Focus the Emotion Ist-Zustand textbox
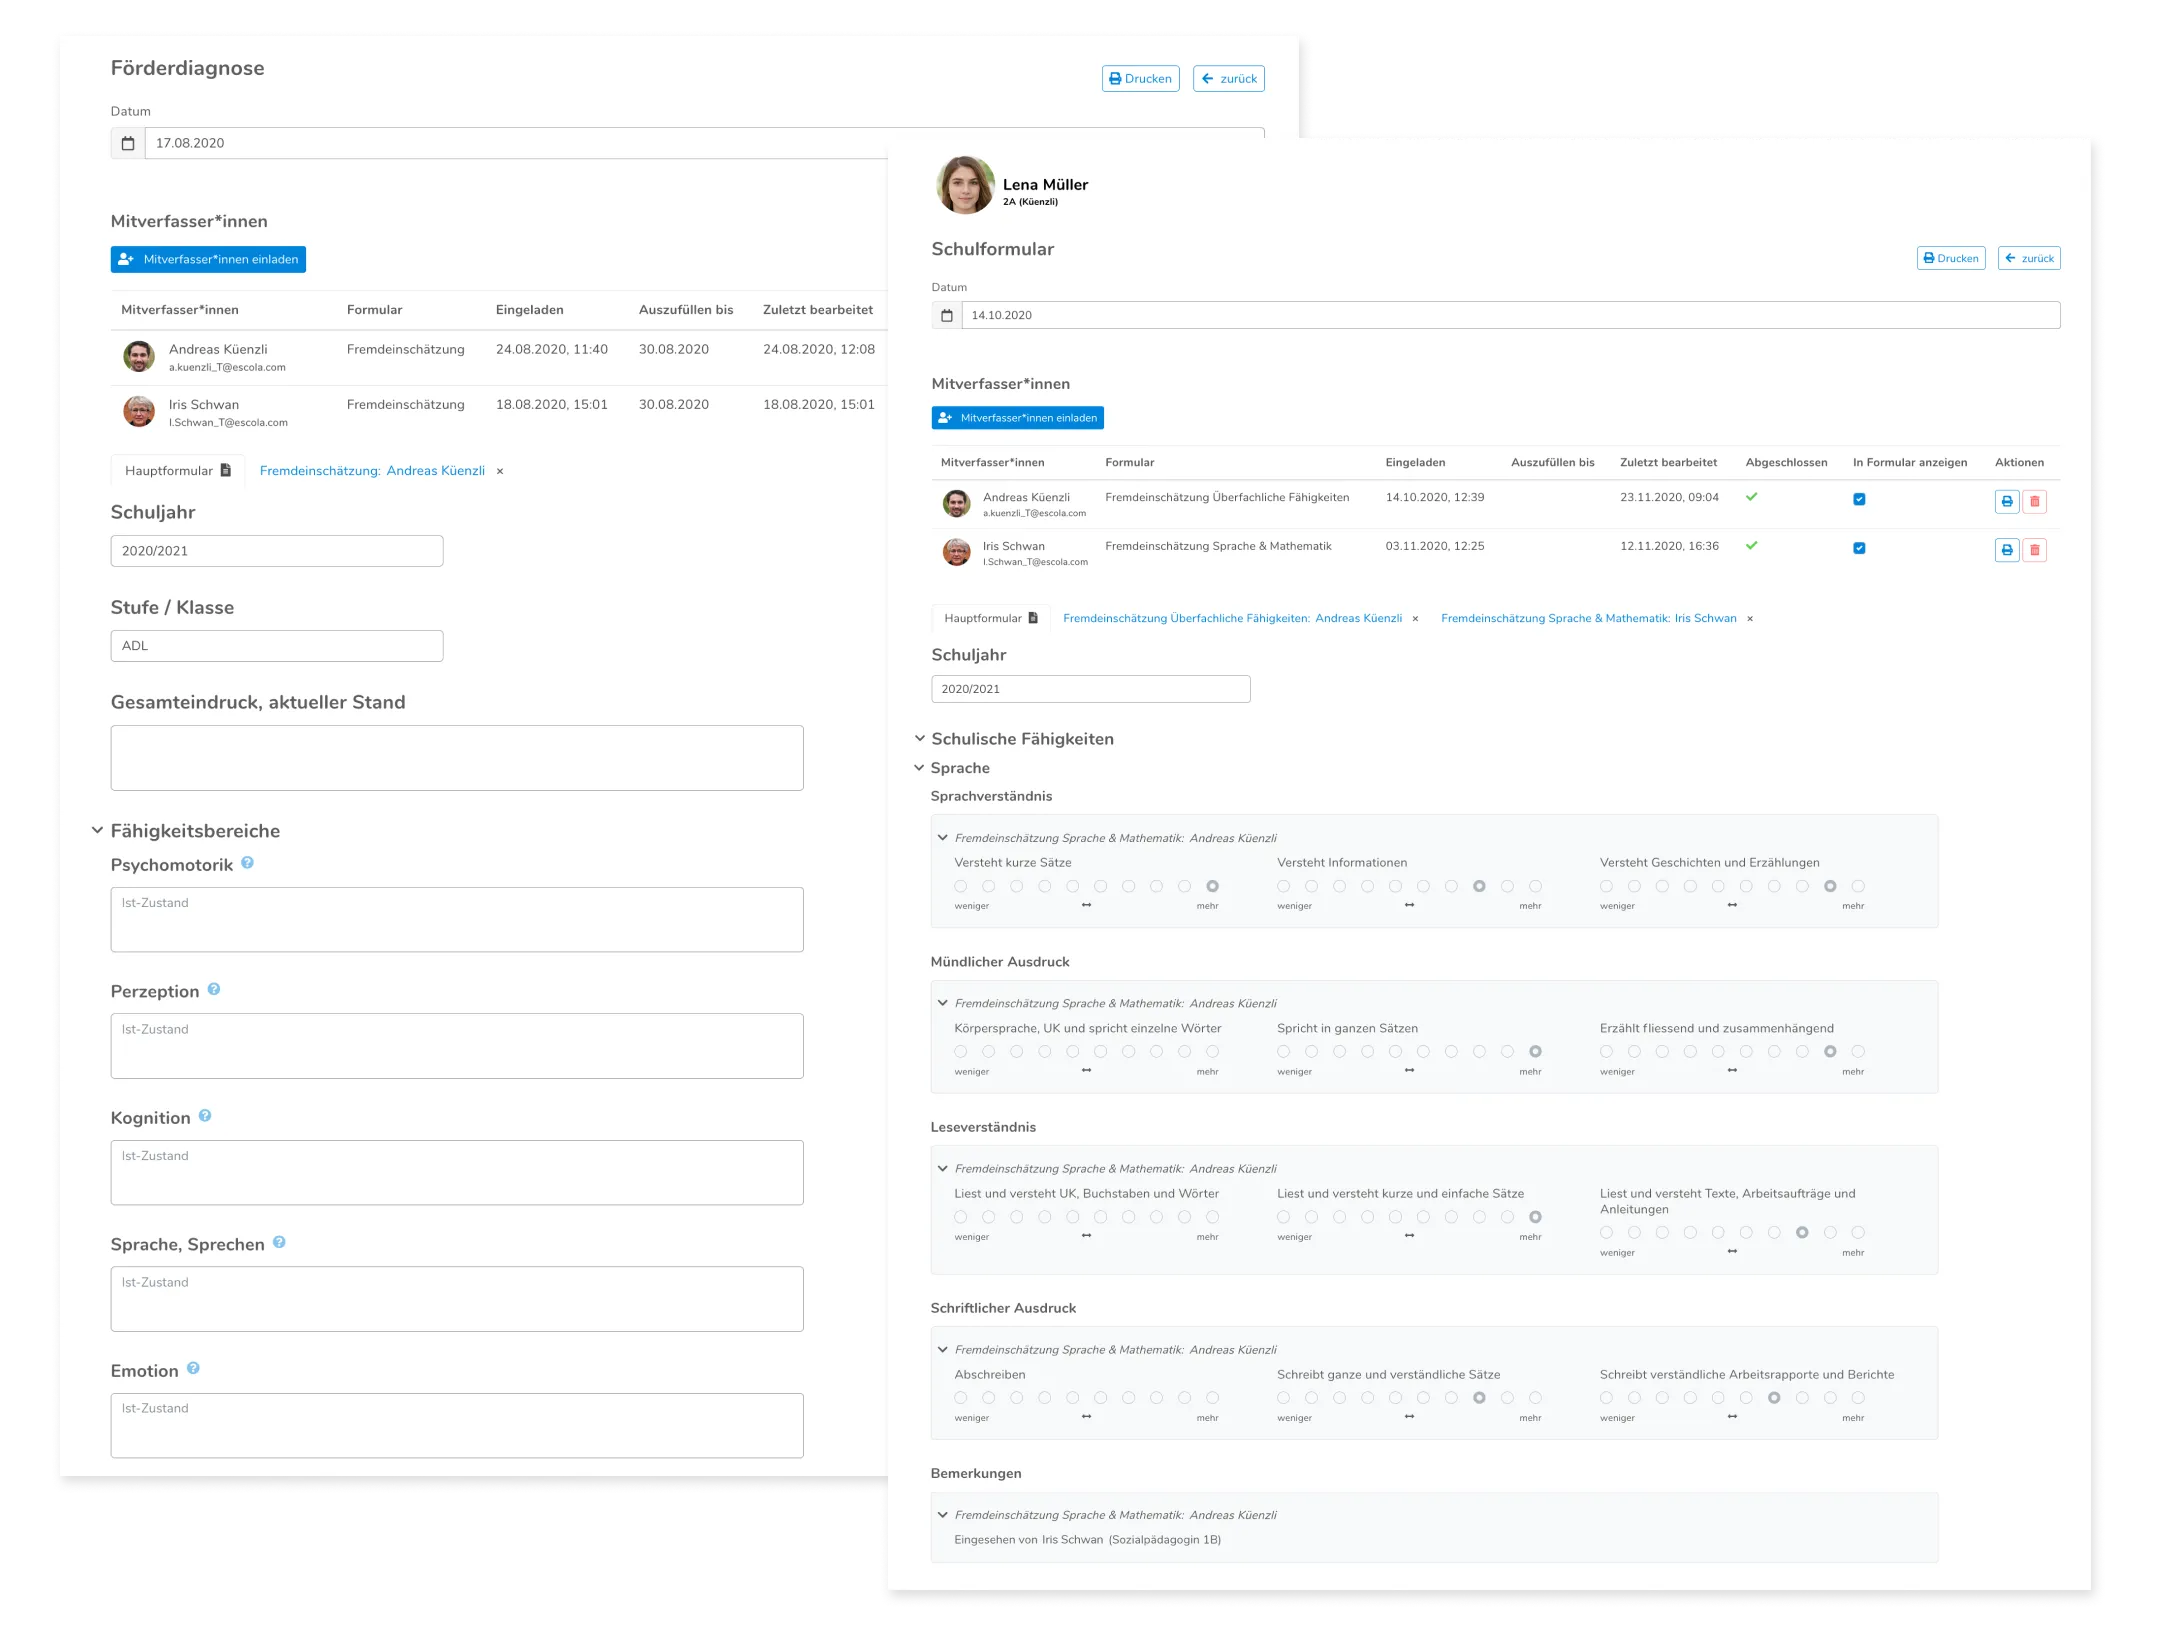 tap(457, 1425)
